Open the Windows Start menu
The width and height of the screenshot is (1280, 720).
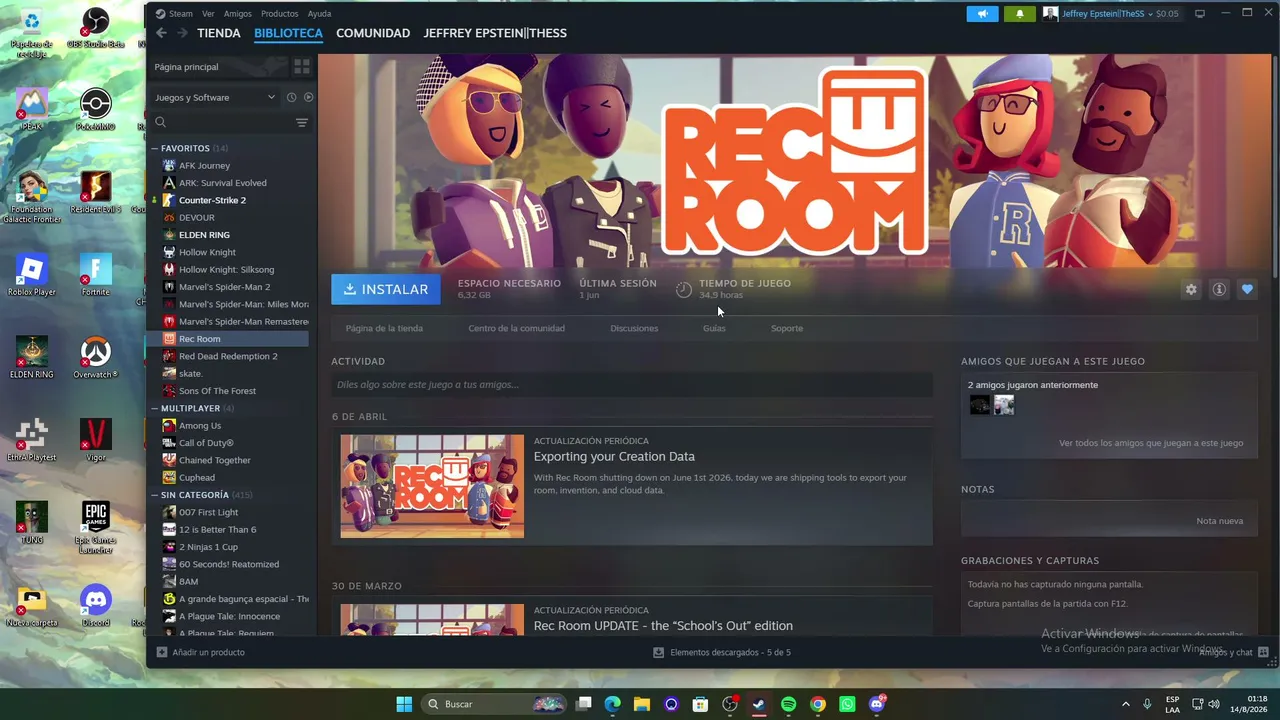point(404,704)
